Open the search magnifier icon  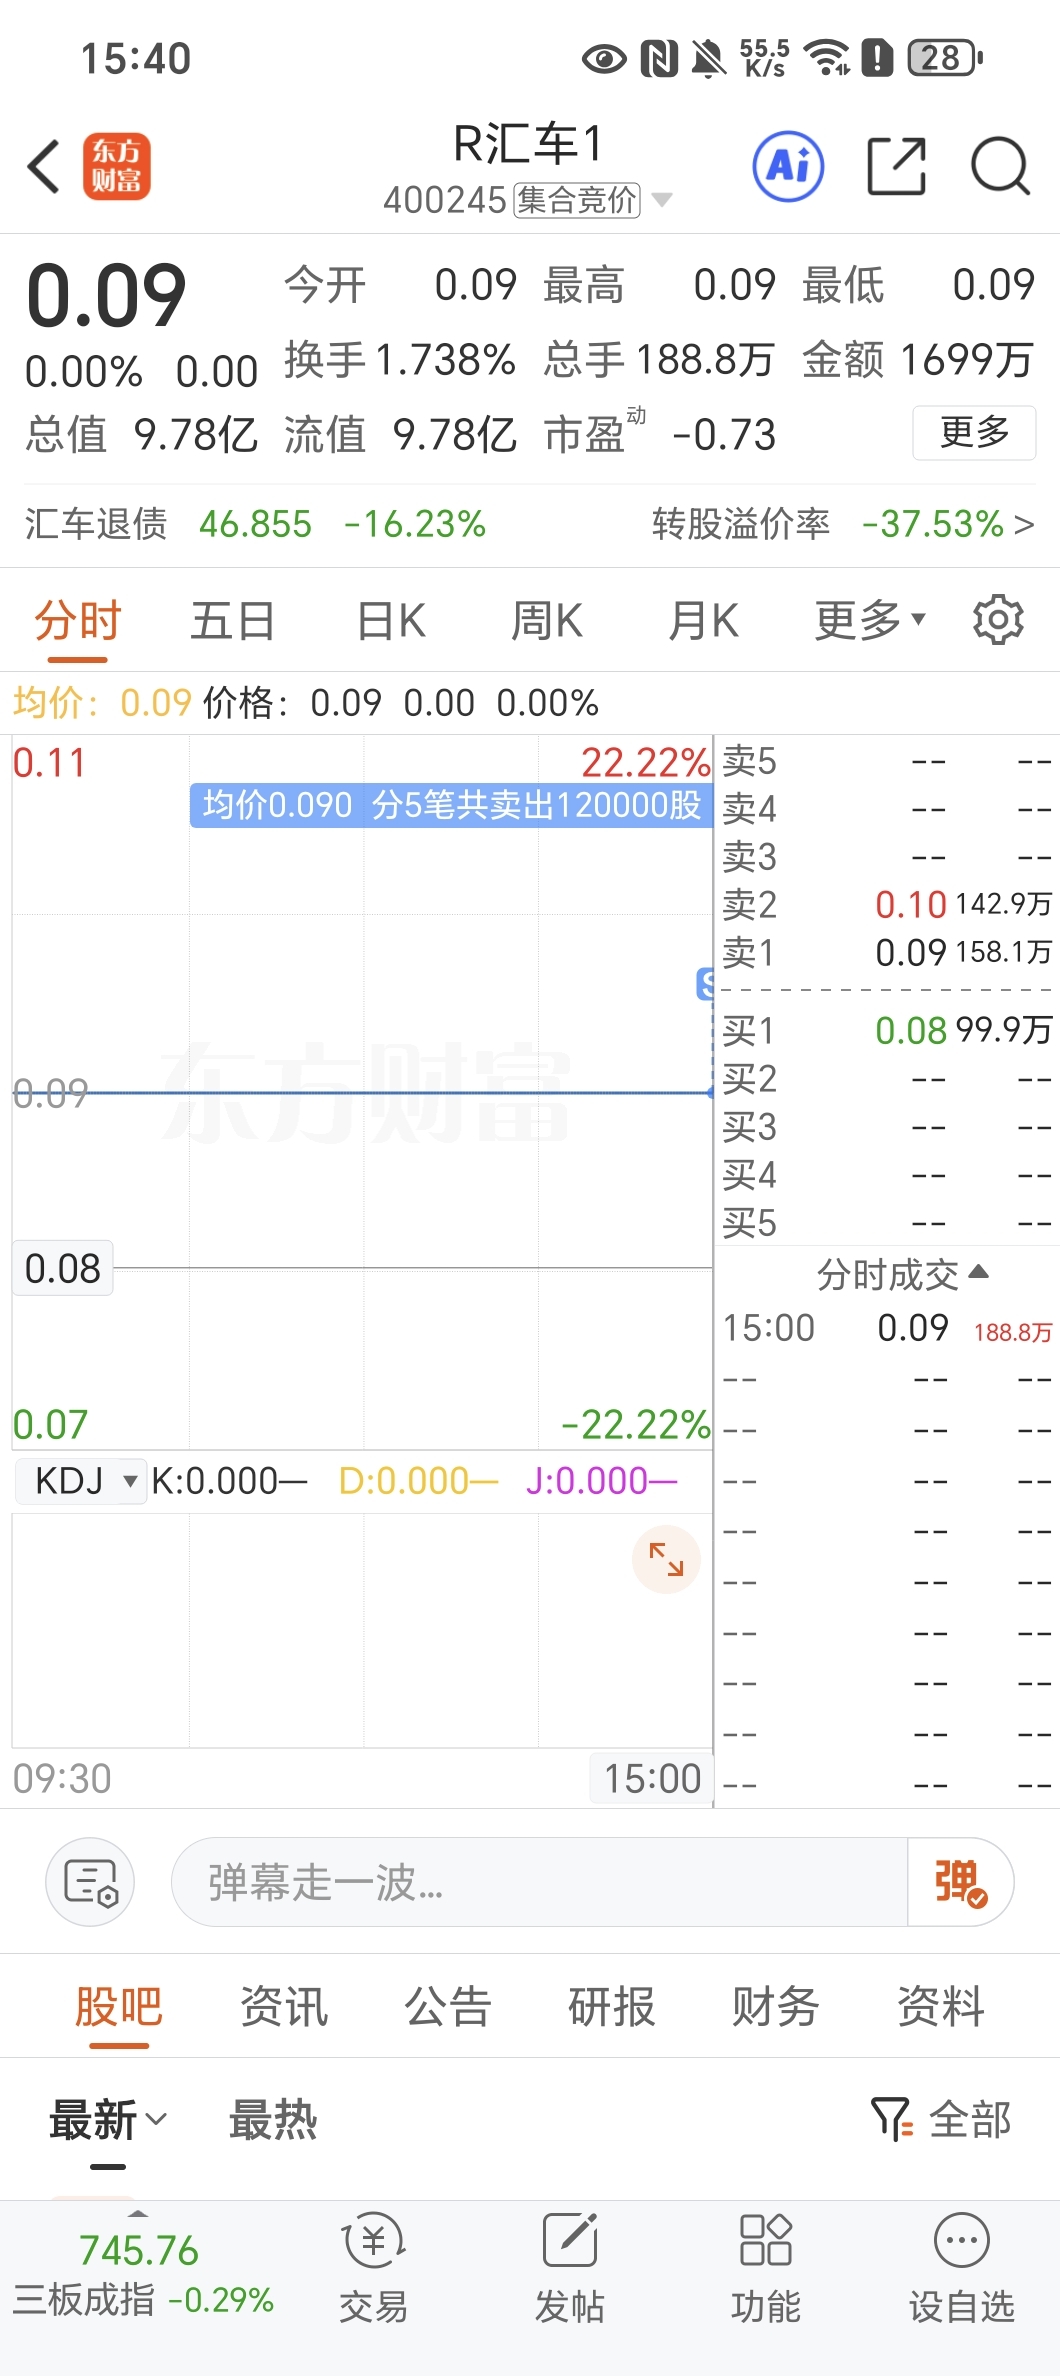[x=1000, y=166]
